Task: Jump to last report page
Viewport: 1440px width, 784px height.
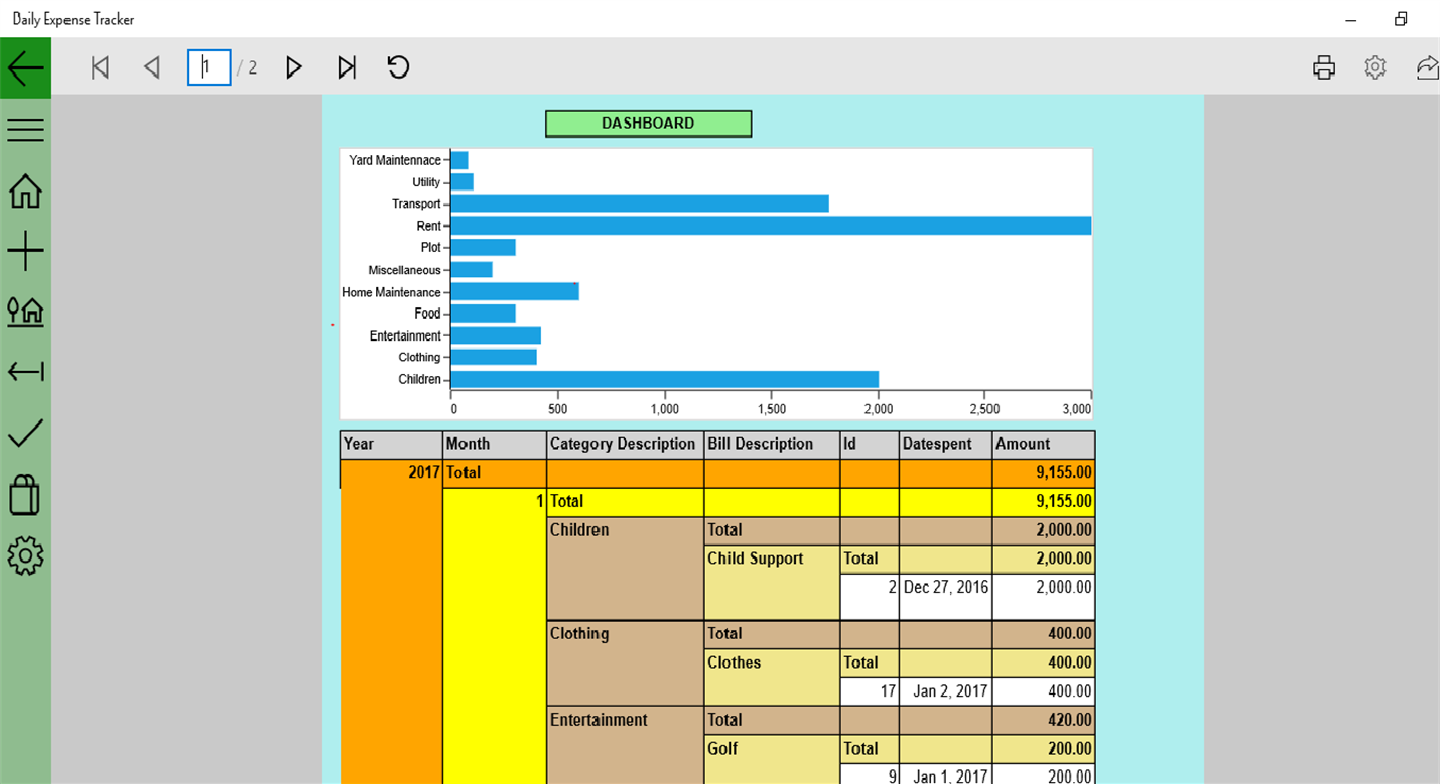Action: point(347,67)
